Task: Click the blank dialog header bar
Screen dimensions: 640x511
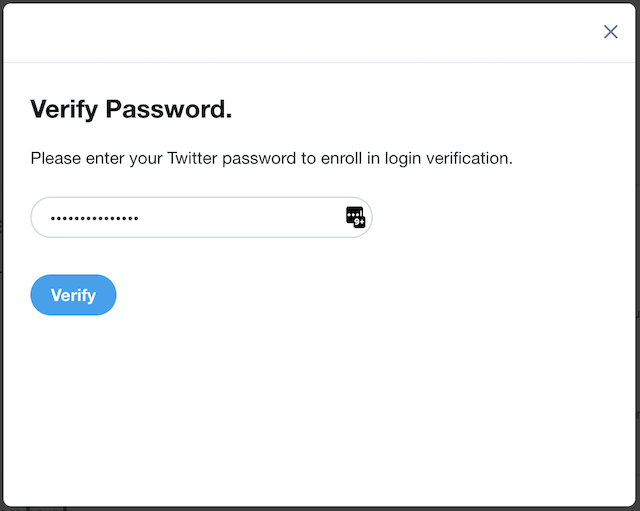Action: 300,32
